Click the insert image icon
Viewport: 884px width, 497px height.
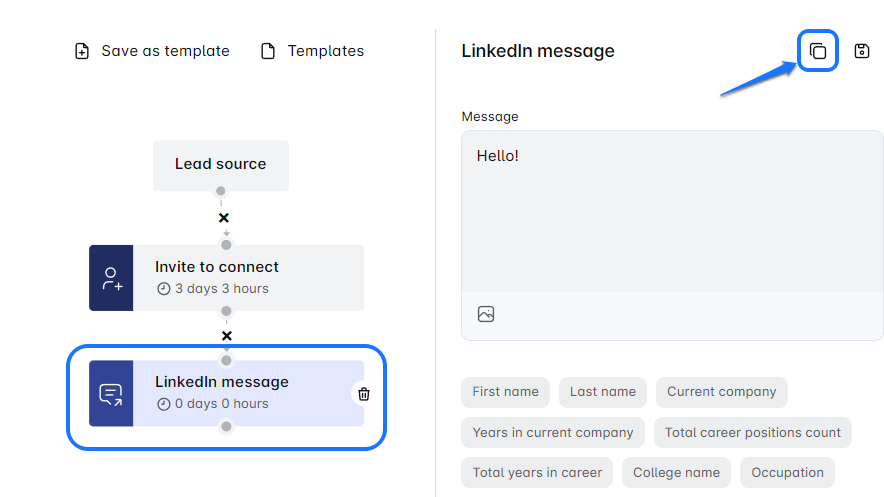(486, 314)
